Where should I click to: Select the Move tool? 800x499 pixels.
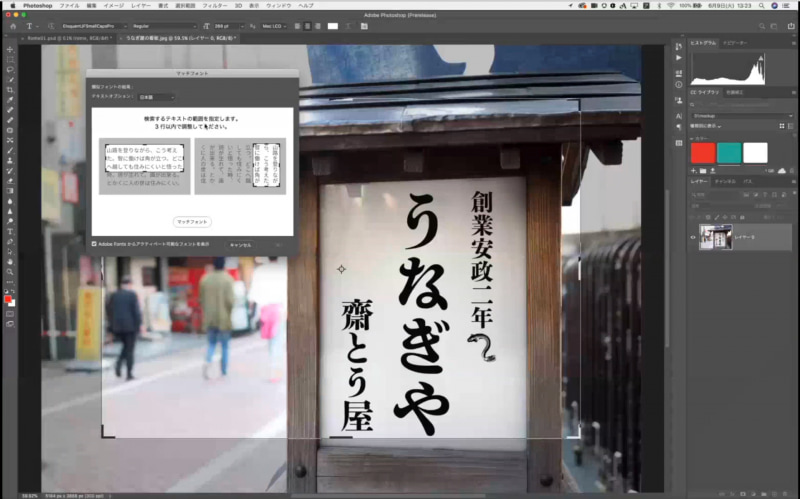click(10, 49)
